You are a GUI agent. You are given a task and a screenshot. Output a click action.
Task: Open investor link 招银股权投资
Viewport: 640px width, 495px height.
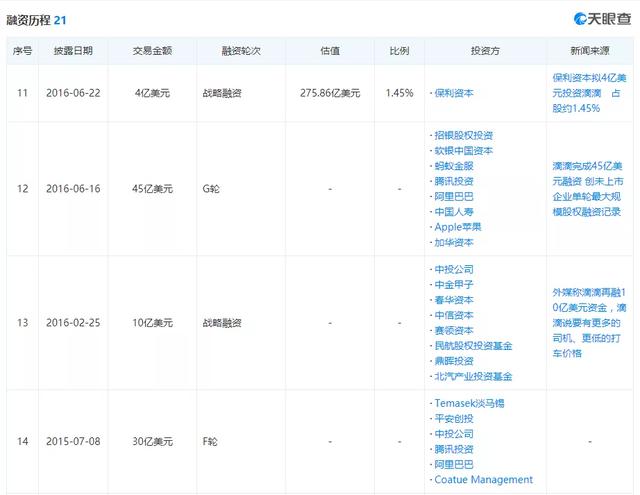click(464, 135)
